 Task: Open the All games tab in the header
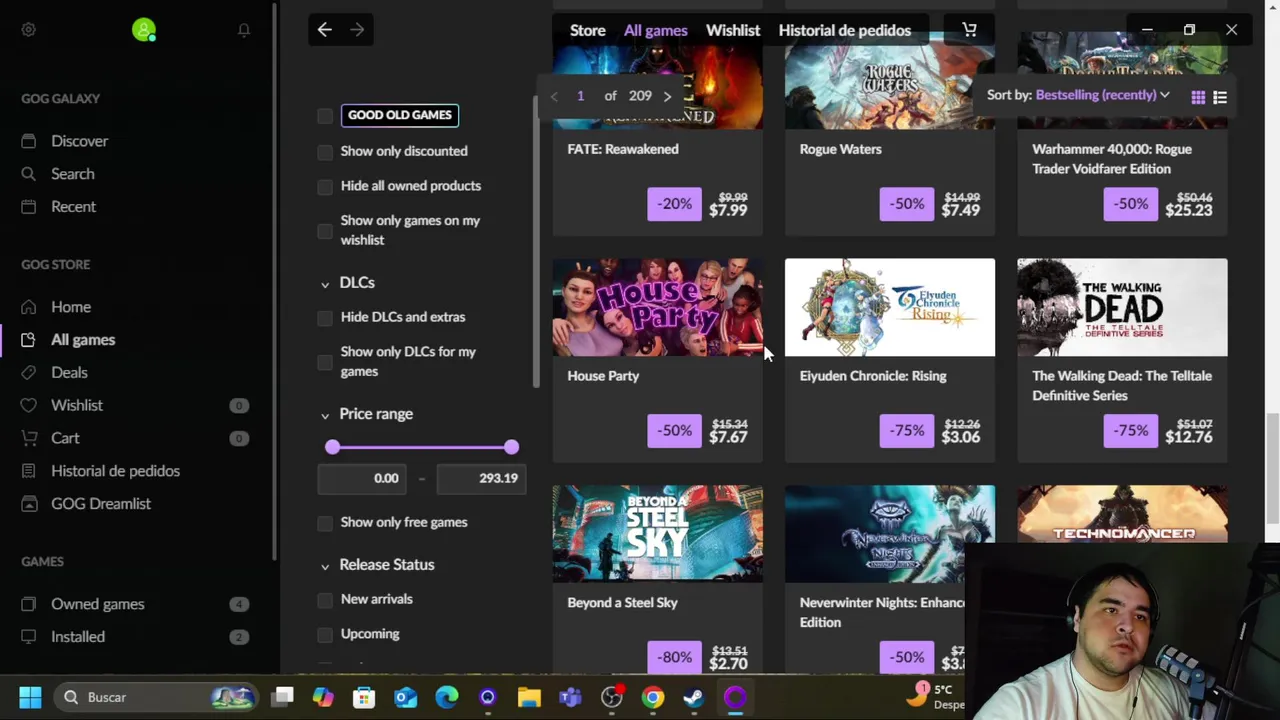(655, 30)
